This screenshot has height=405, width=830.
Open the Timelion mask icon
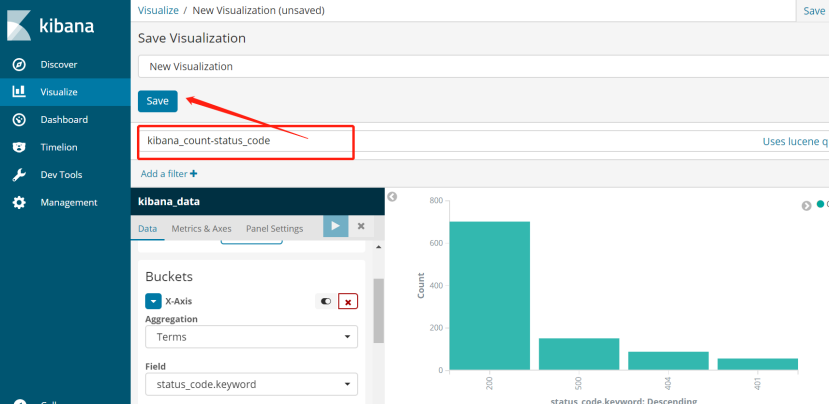coord(19,147)
